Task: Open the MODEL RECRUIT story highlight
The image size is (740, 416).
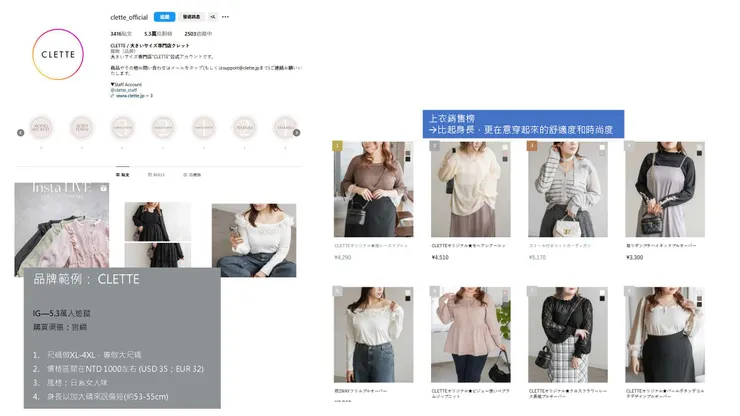Action: 41,127
